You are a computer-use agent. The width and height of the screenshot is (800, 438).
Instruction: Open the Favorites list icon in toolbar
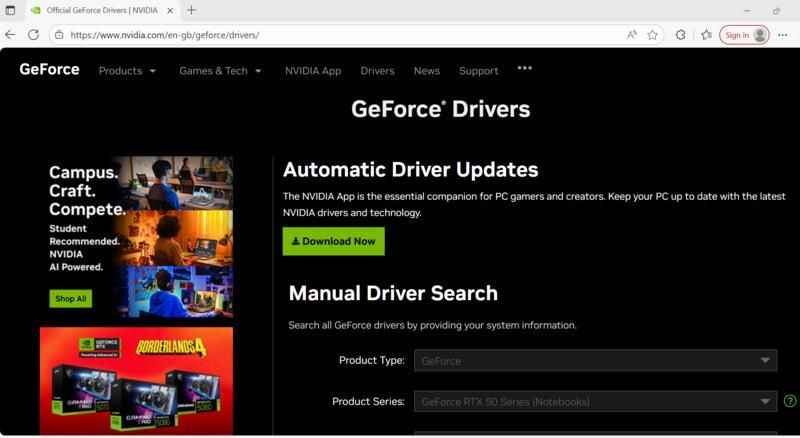706,35
